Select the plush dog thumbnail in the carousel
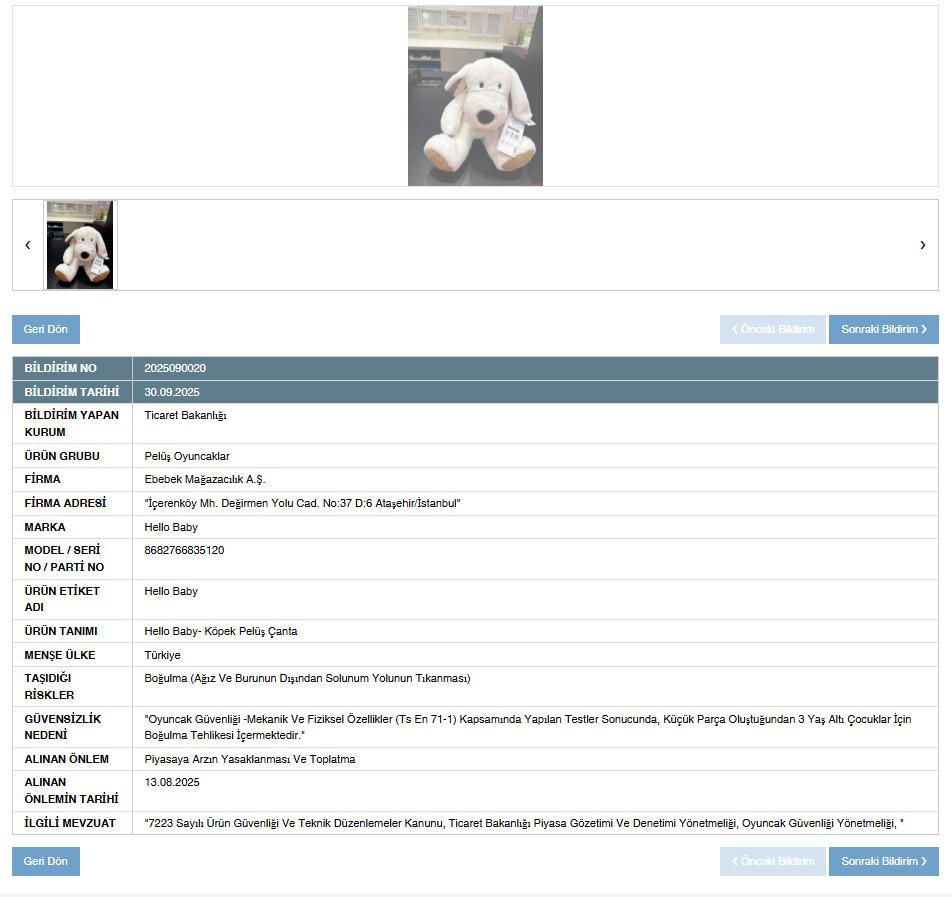The image size is (952, 897). pyautogui.click(x=80, y=245)
